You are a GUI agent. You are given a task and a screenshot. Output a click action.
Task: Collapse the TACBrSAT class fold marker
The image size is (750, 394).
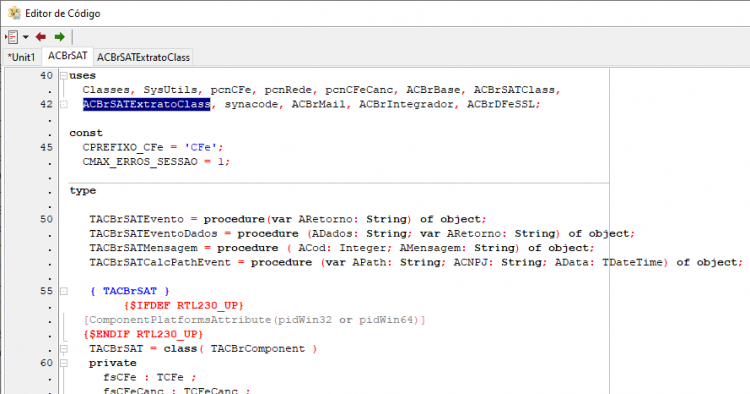[x=64, y=349]
